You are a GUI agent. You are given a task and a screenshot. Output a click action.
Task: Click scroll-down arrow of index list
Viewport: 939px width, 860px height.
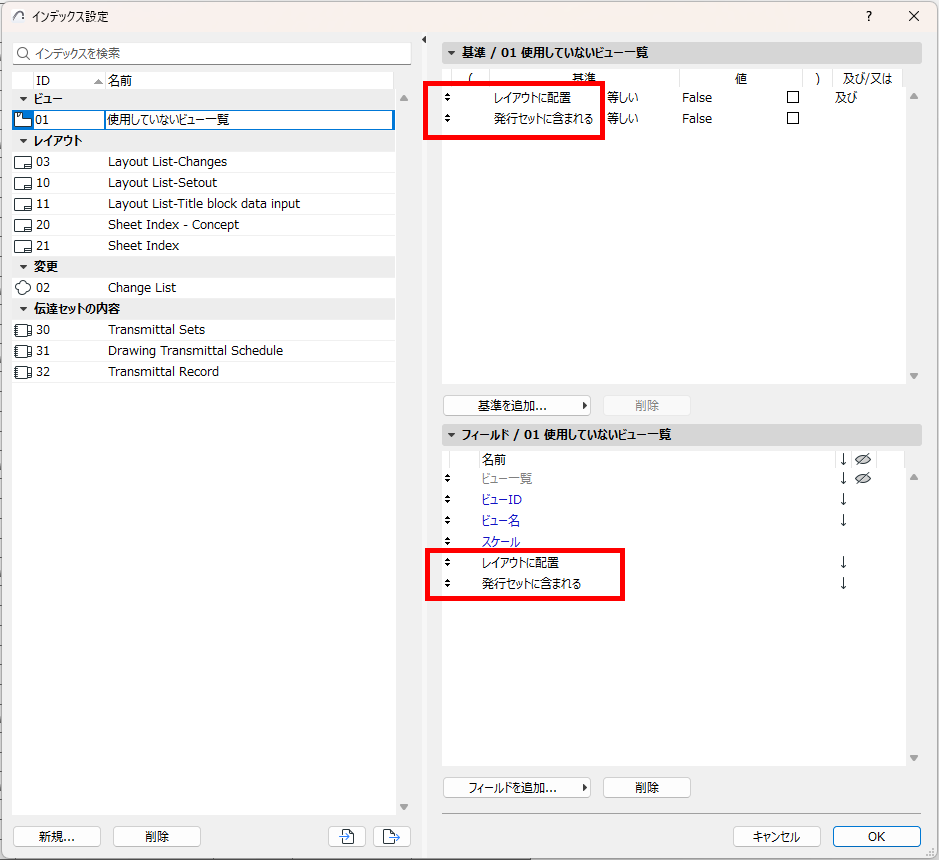[404, 807]
